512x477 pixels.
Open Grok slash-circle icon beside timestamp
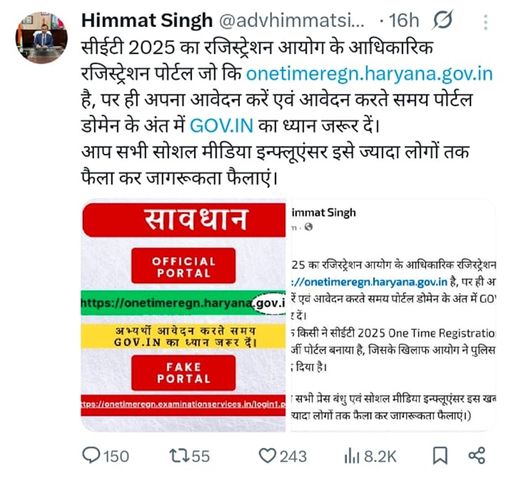pyautogui.click(x=443, y=20)
